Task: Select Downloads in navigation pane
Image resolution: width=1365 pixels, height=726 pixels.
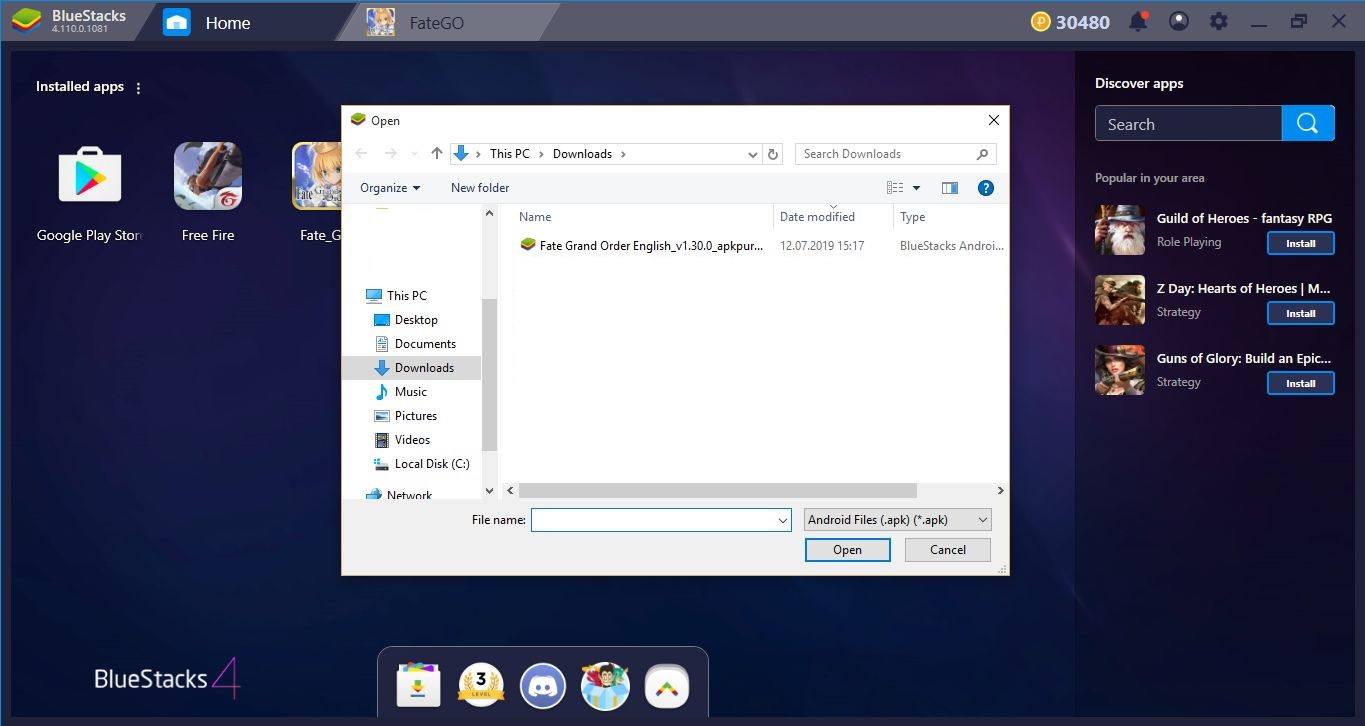Action: tap(411, 368)
